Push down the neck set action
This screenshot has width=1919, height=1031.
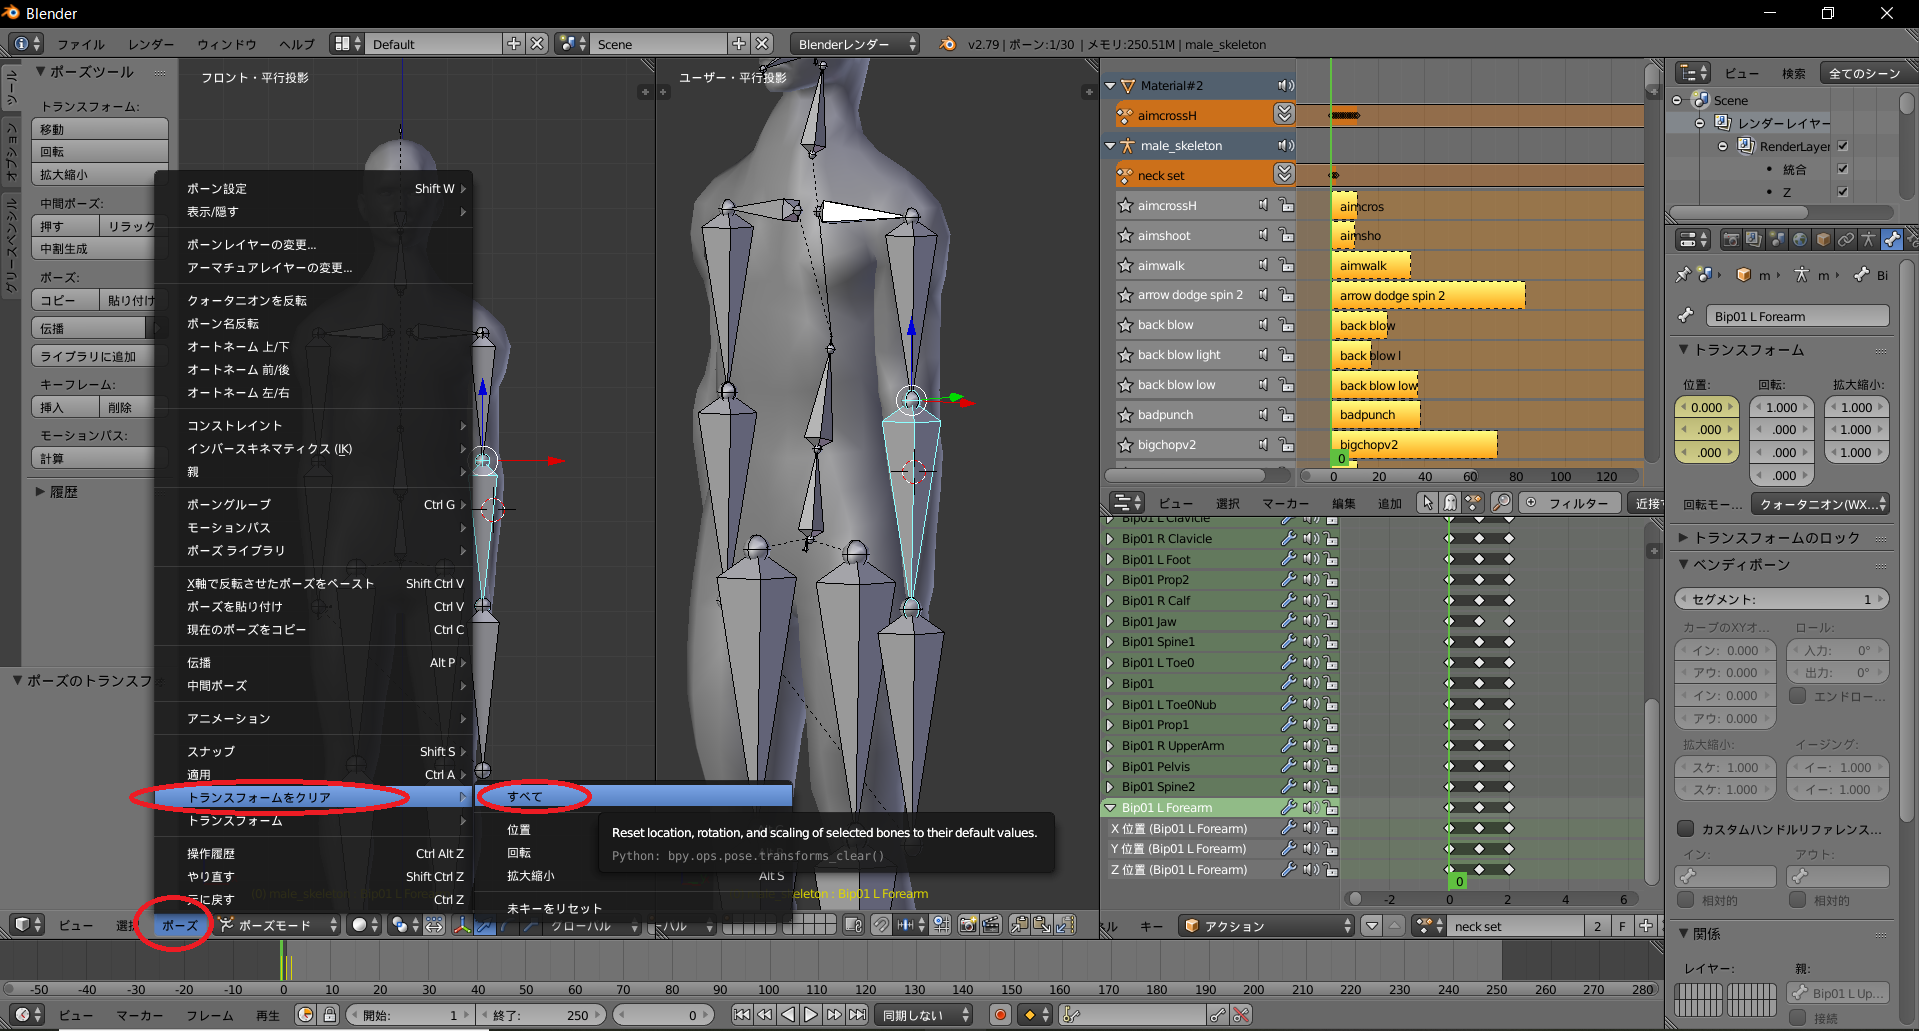[1284, 175]
